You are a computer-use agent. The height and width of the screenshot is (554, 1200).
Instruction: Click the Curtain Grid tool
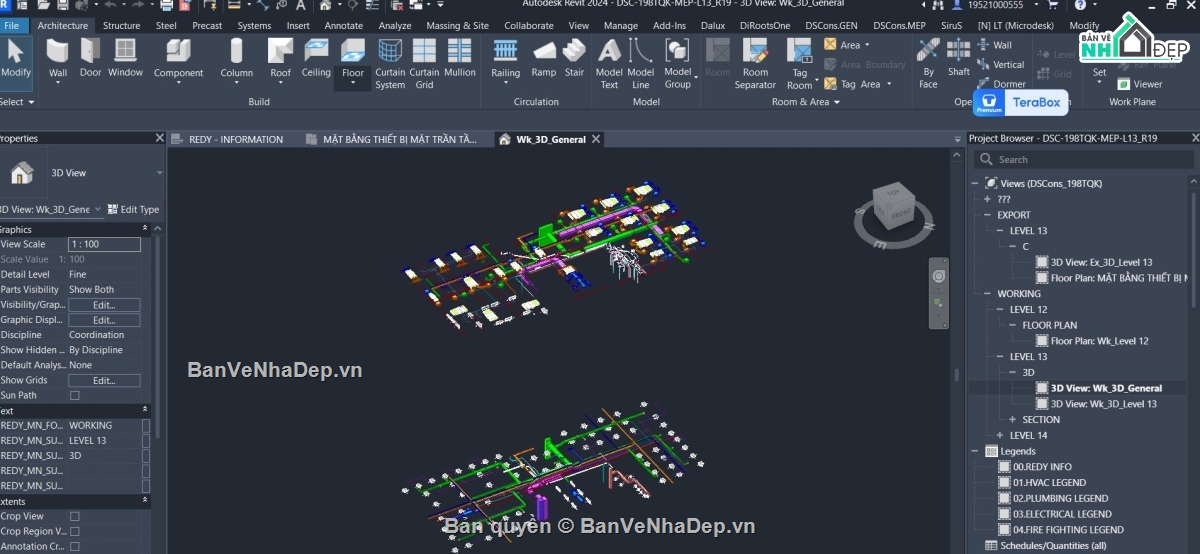(424, 64)
